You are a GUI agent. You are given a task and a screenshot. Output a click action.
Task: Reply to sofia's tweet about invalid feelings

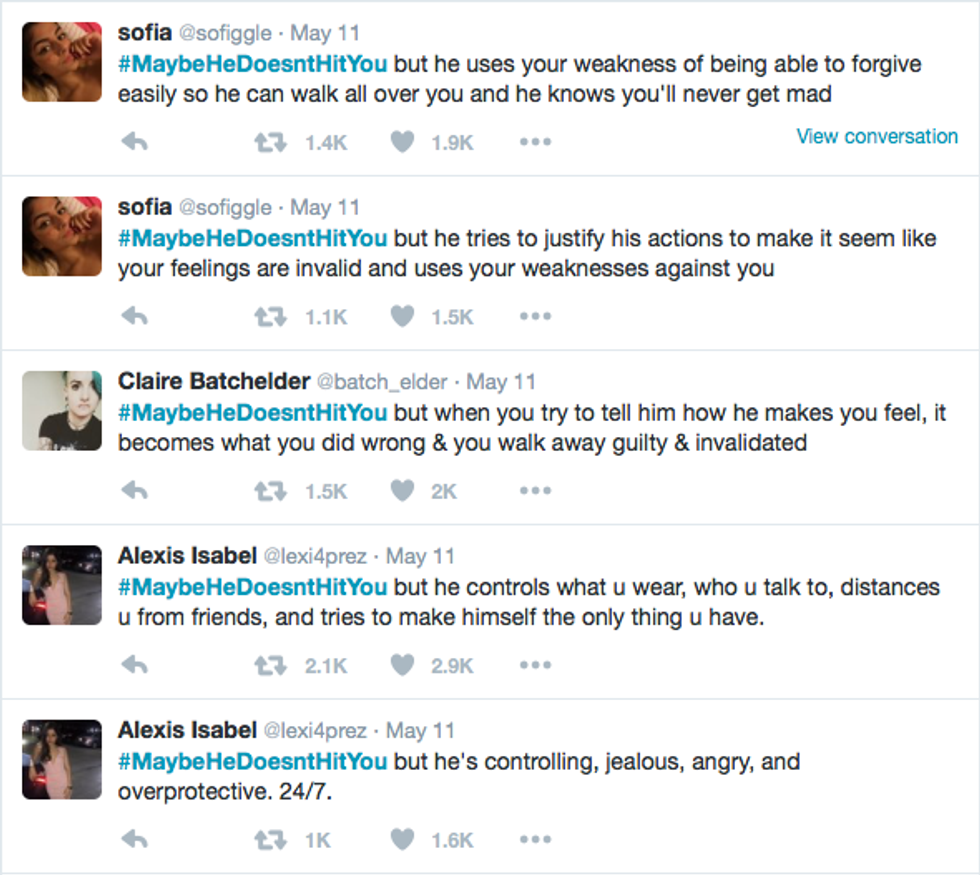pyautogui.click(x=134, y=317)
